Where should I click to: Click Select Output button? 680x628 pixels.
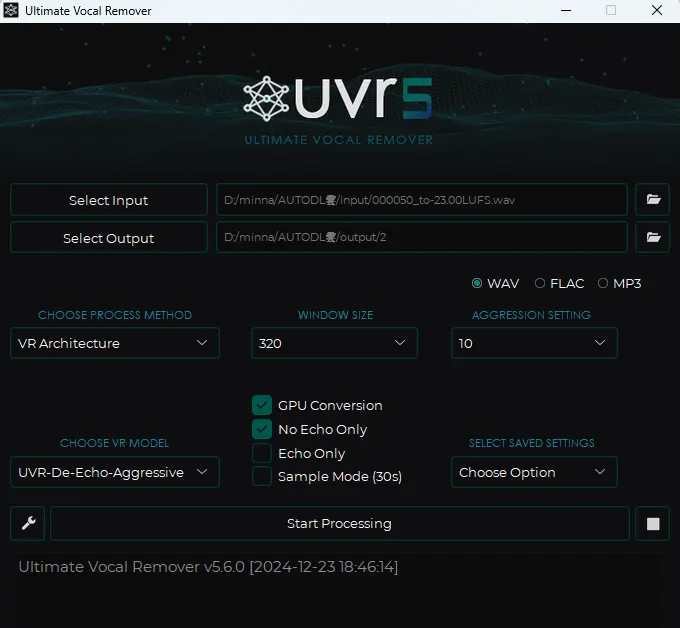109,238
